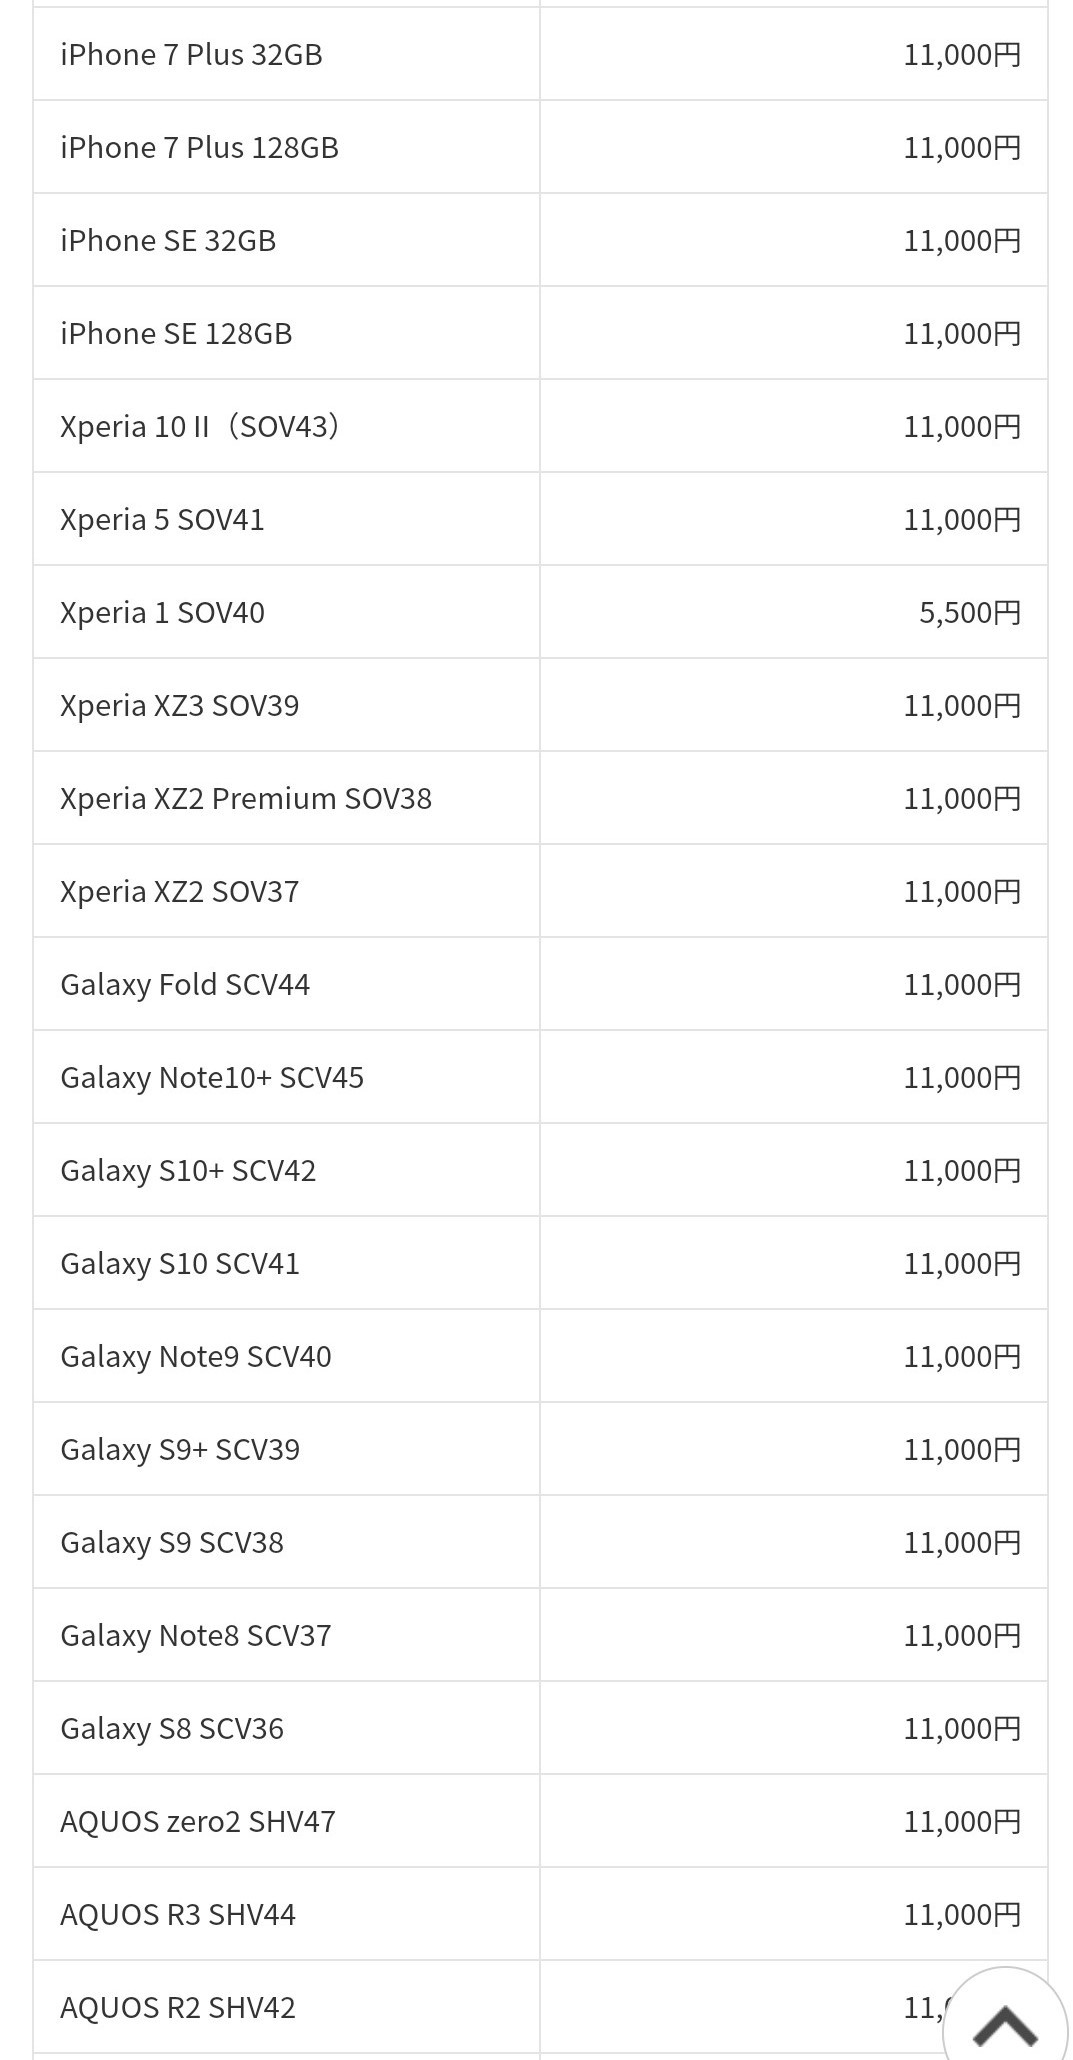Select the iPhone 7 Plus 32GB row

pos(191,55)
